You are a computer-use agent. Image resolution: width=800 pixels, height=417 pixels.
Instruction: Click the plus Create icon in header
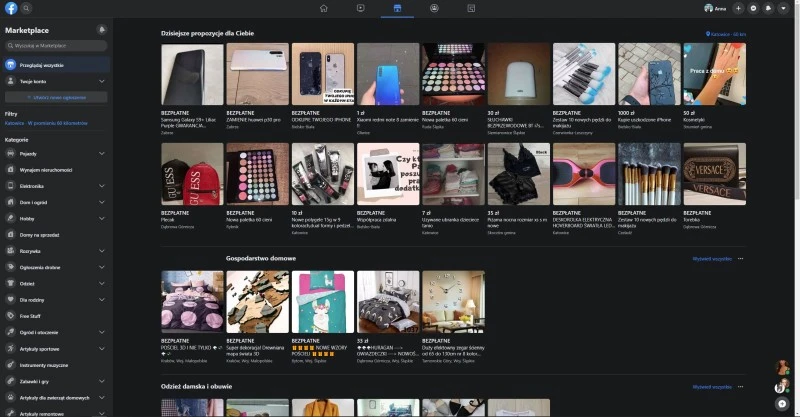[x=738, y=8]
